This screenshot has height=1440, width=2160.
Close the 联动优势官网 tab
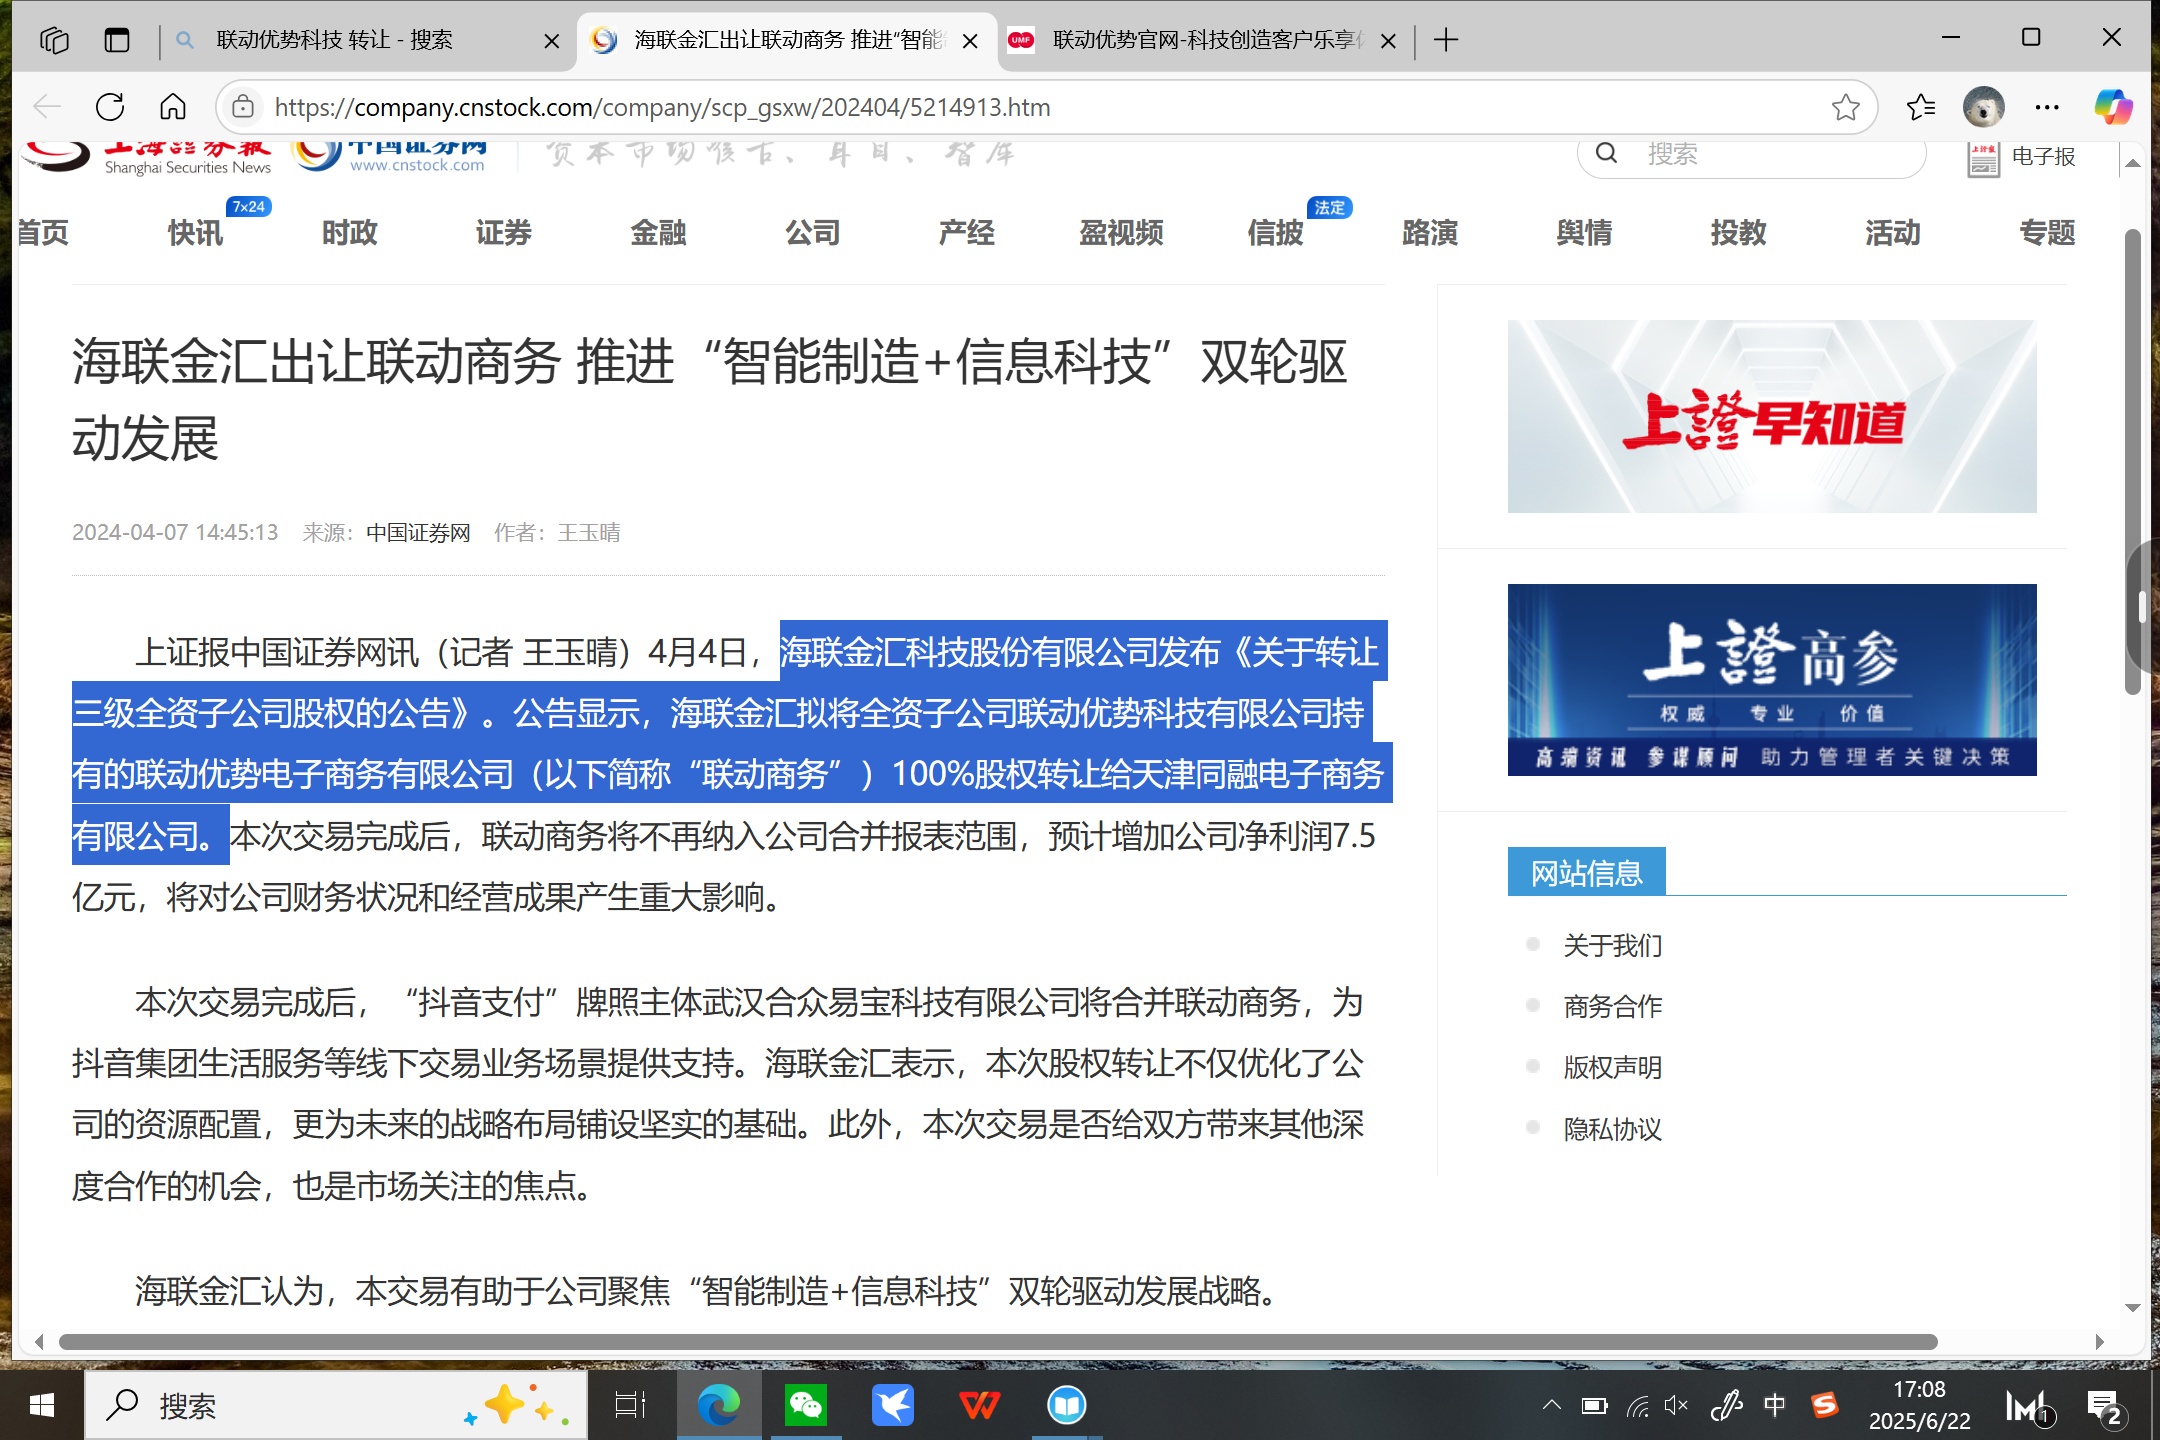pyautogui.click(x=1388, y=41)
